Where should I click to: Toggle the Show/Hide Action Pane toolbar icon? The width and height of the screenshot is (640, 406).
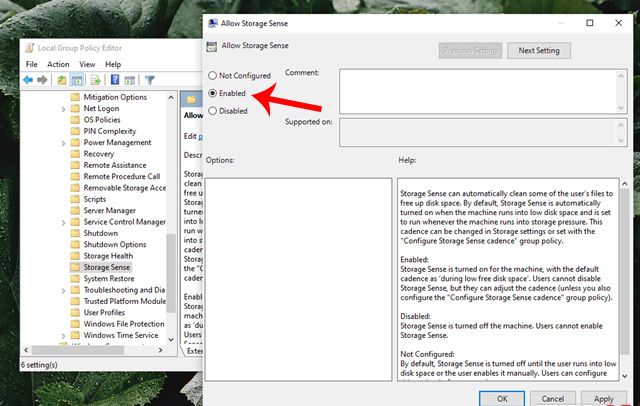(130, 80)
